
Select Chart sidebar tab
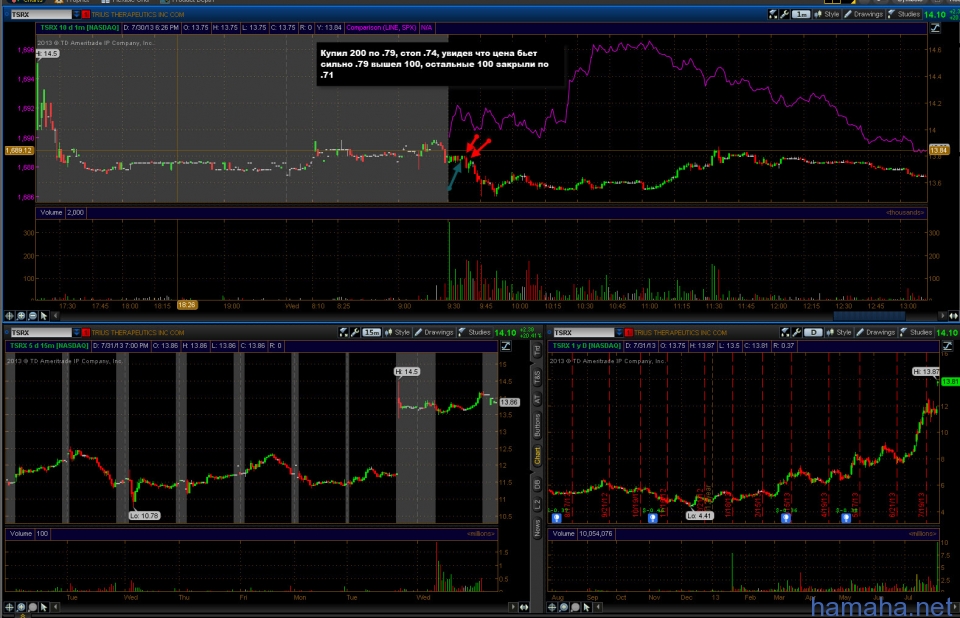point(537,456)
